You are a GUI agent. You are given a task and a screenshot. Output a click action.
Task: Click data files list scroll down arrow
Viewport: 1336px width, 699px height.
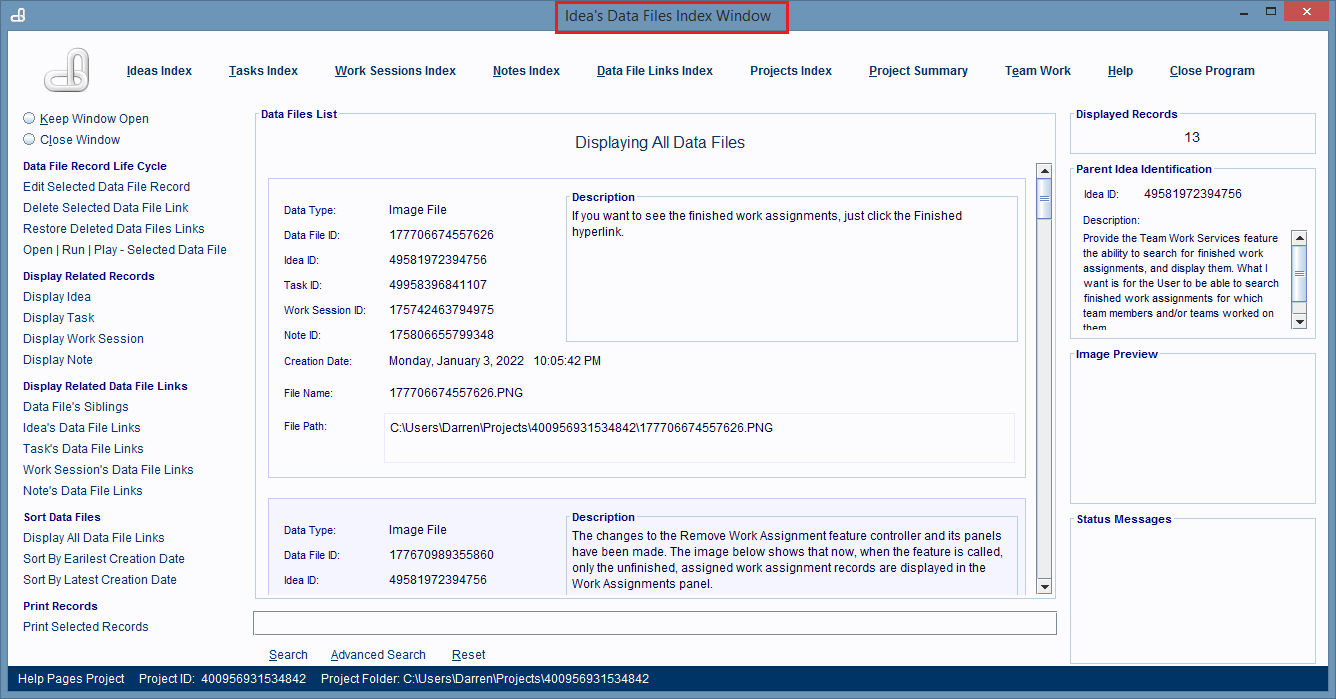click(1044, 587)
